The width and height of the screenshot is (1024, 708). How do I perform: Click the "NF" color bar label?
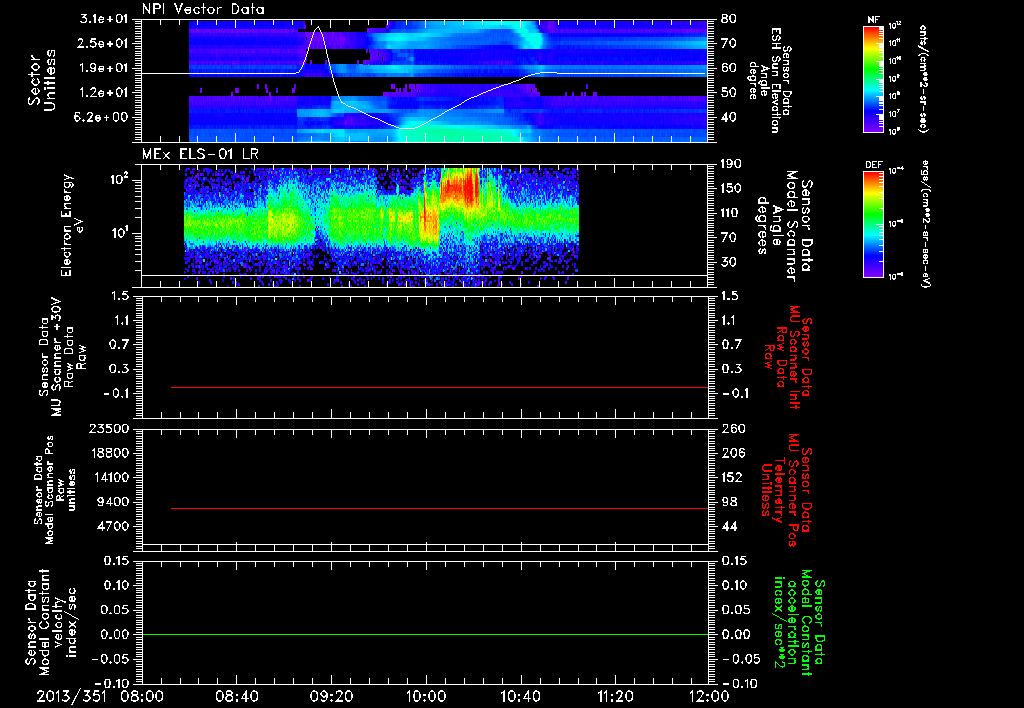[x=873, y=20]
